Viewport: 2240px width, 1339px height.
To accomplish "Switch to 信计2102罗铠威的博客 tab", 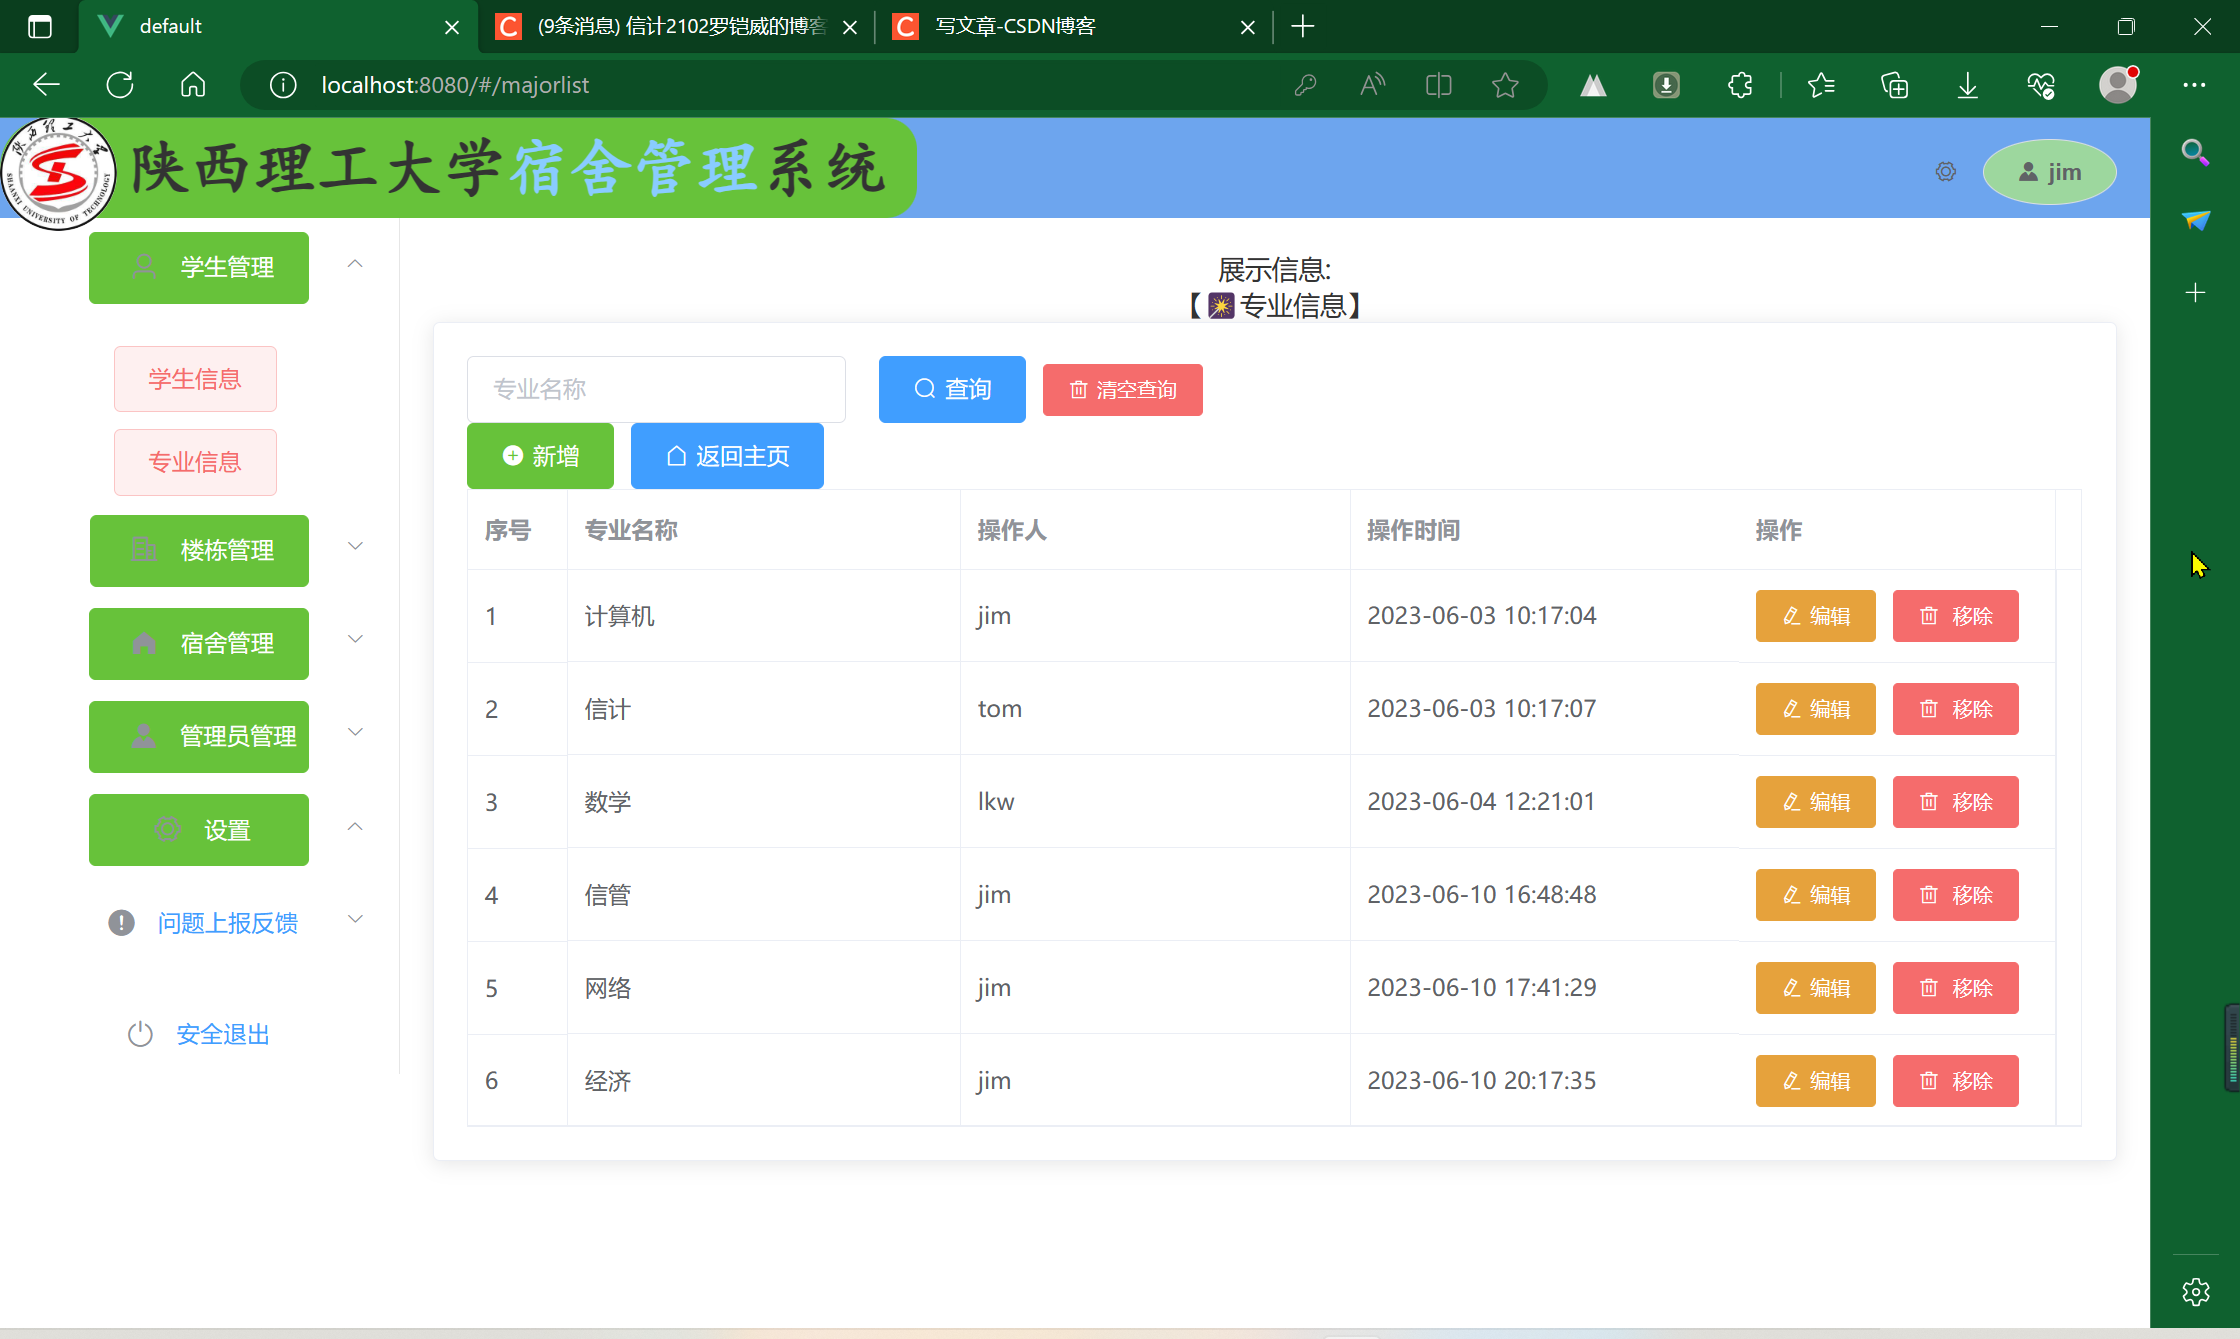I will tap(678, 27).
